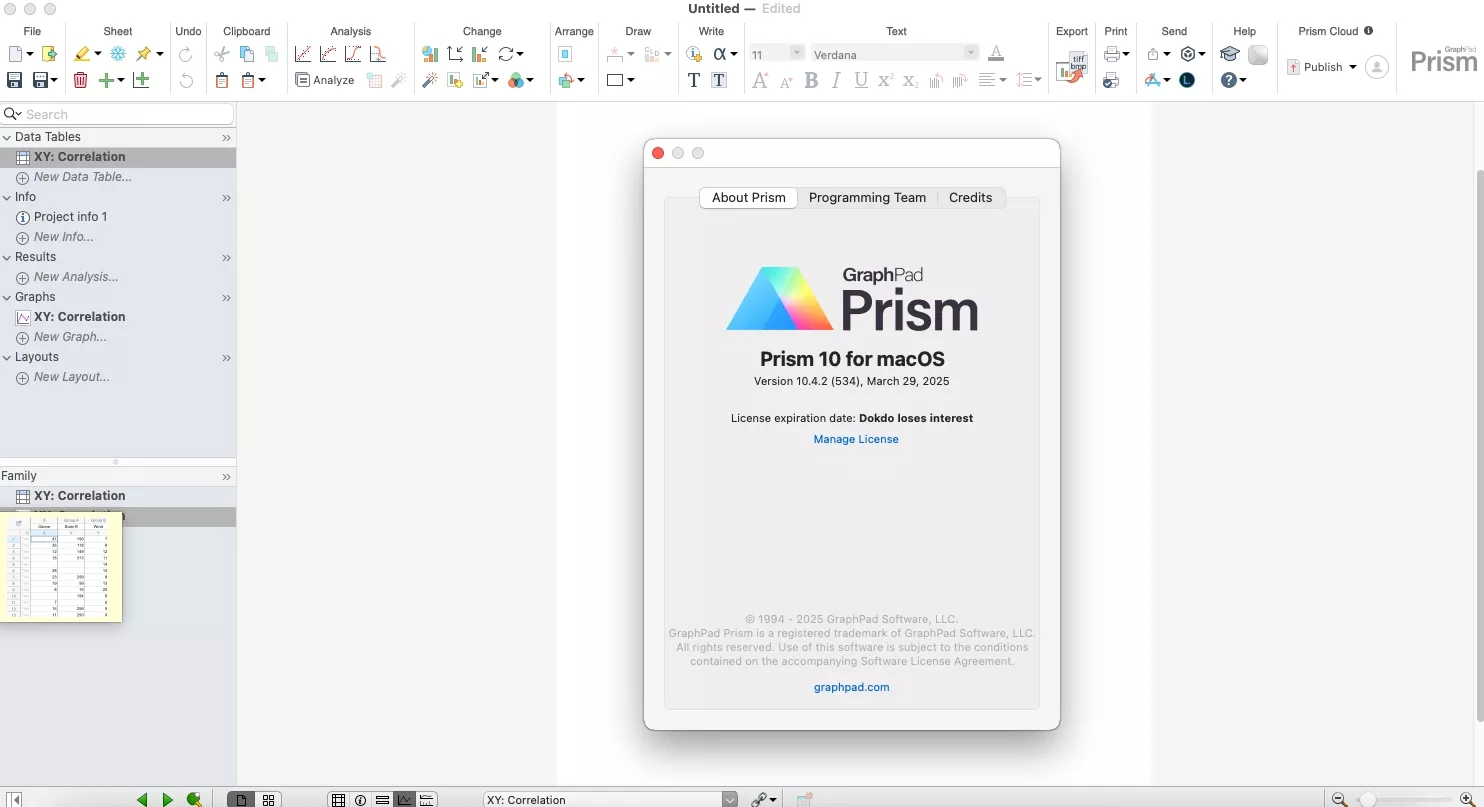Click the Prism Cloud user avatar icon
Viewport: 1484px width, 807px height.
click(x=1376, y=67)
